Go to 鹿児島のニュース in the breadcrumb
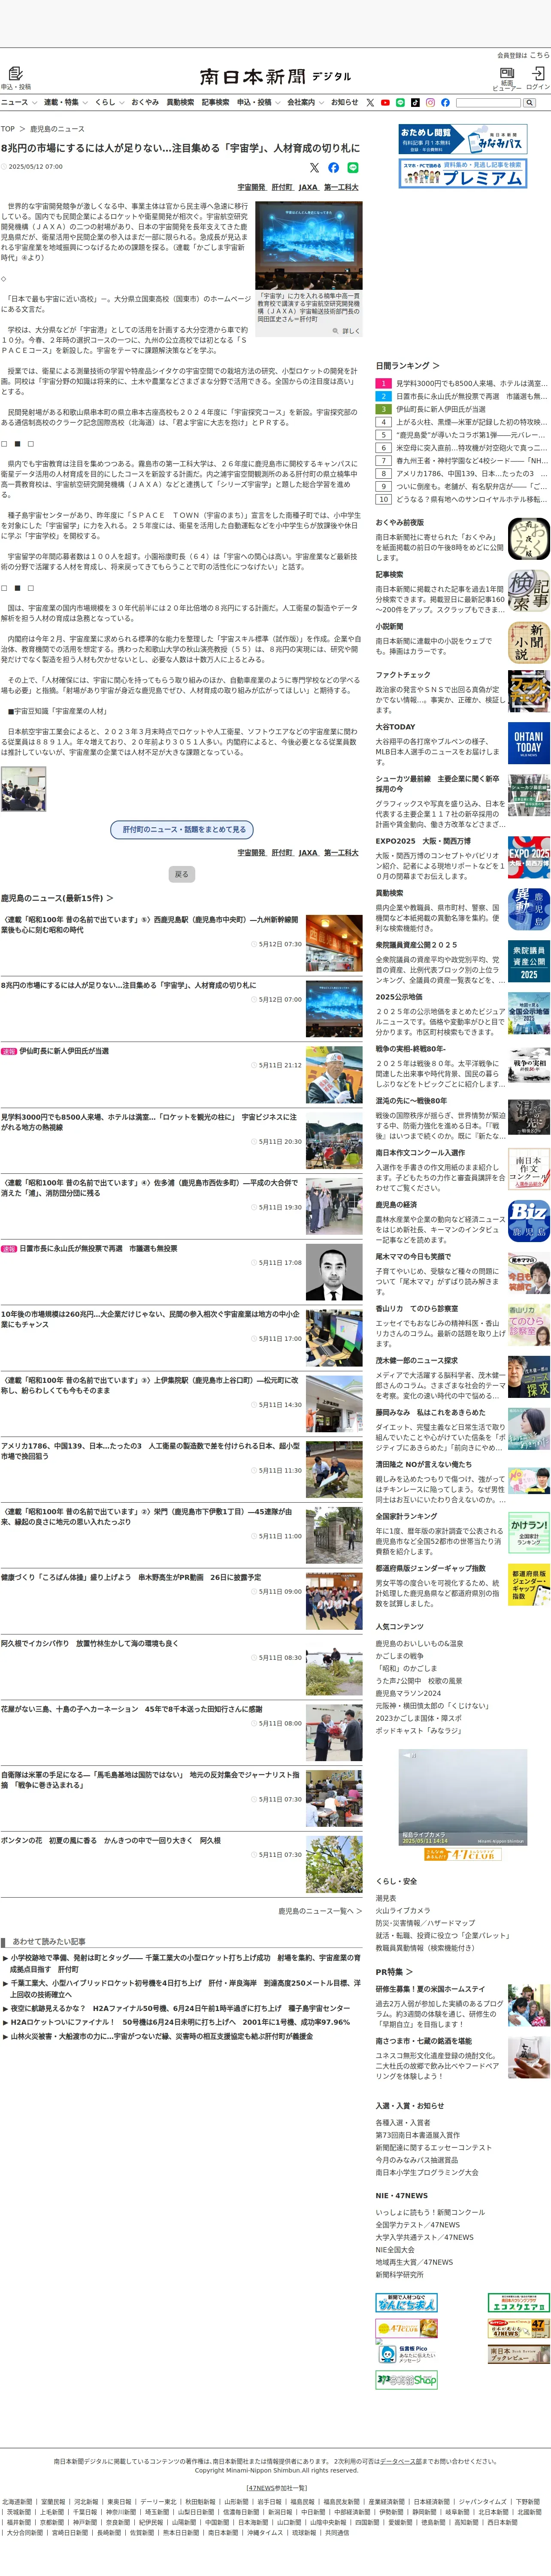Image resolution: width=551 pixels, height=2576 pixels. 57,129
